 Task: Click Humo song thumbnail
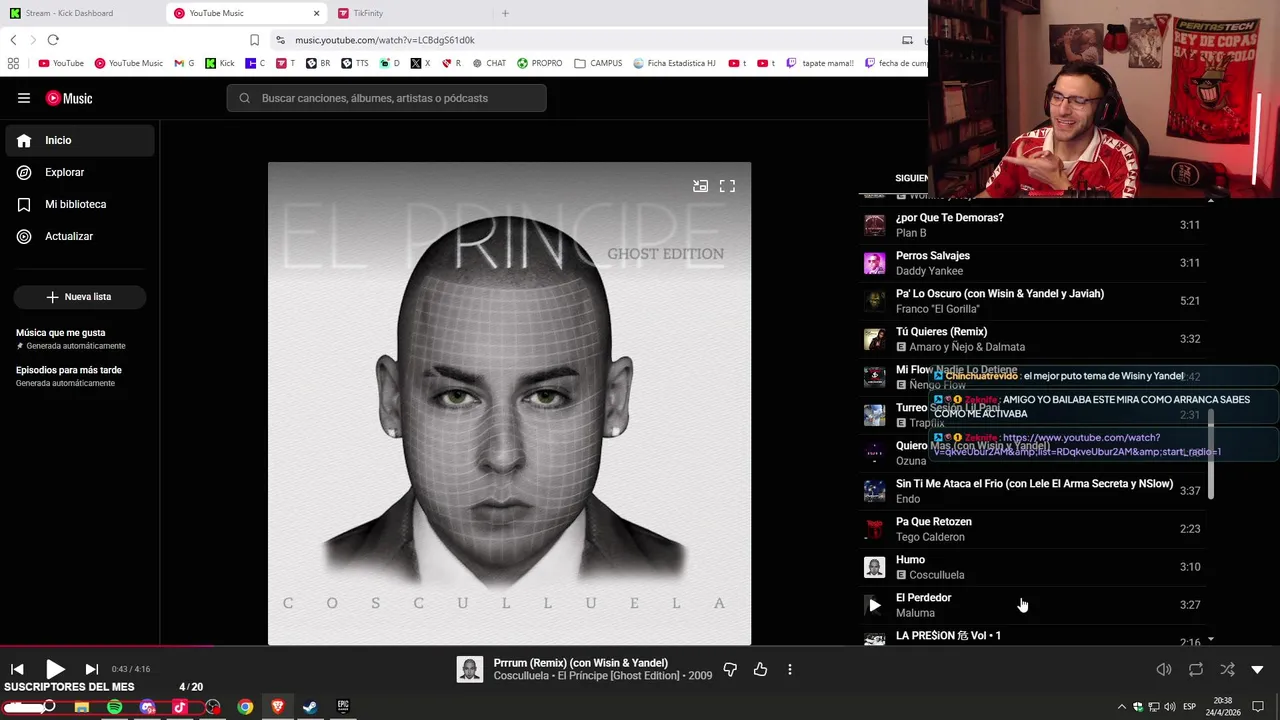pos(875,567)
